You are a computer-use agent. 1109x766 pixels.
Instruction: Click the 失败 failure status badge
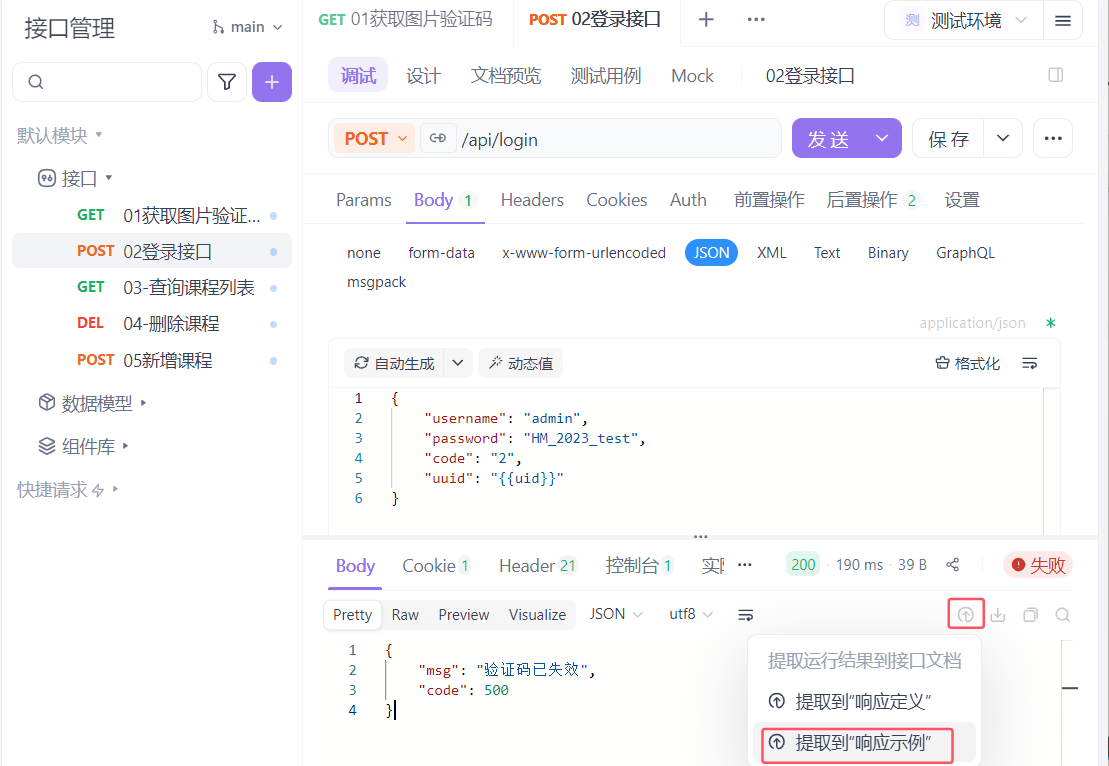tap(1038, 564)
